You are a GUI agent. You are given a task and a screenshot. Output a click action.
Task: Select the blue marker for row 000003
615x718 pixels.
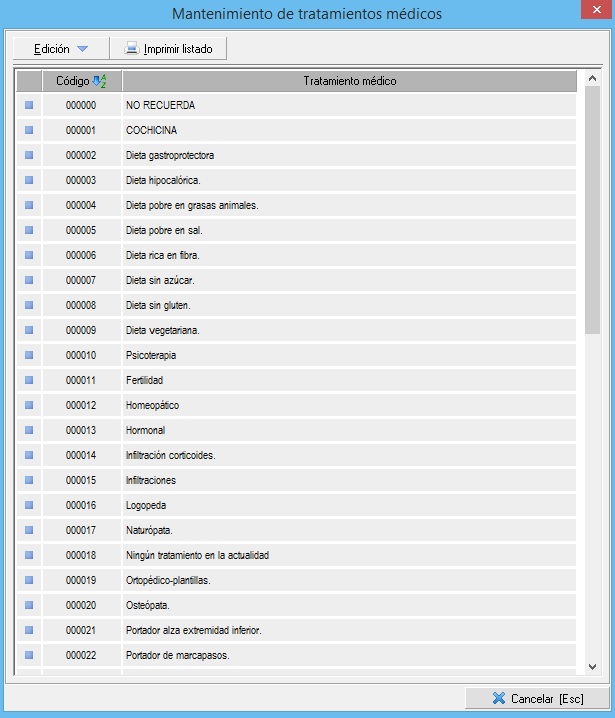pyautogui.click(x=29, y=180)
